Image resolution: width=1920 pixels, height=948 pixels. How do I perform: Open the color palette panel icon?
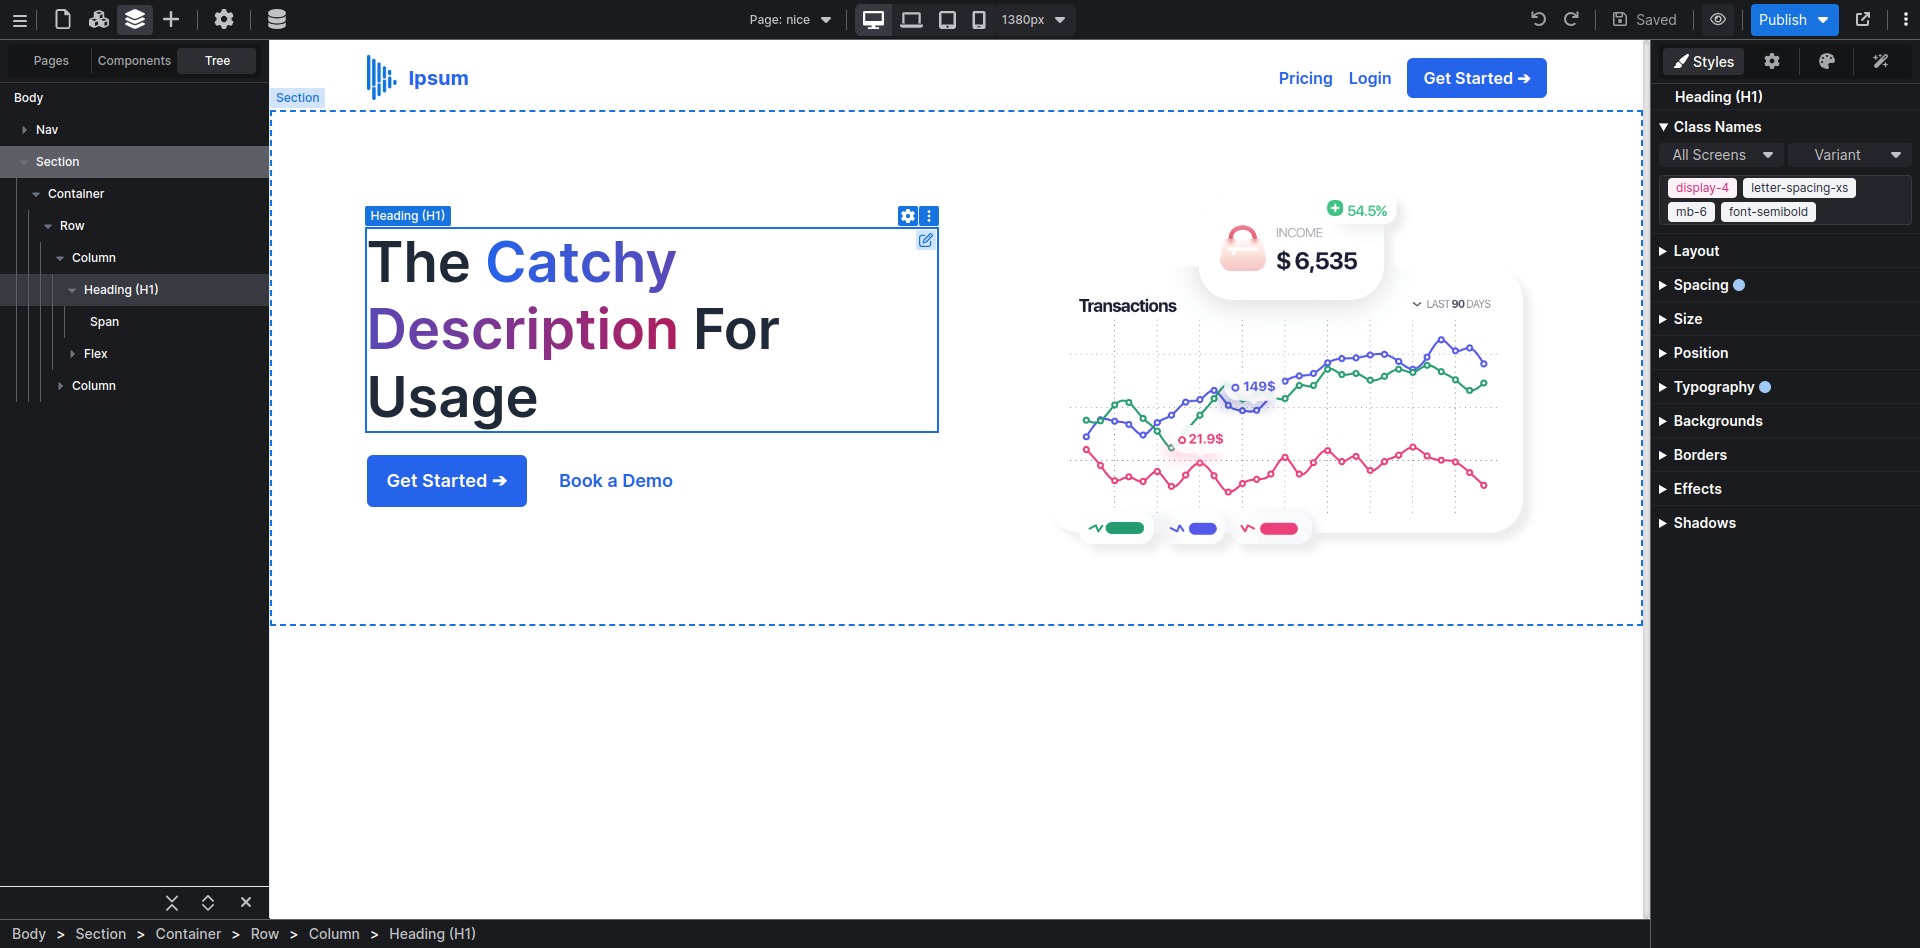pyautogui.click(x=1826, y=61)
